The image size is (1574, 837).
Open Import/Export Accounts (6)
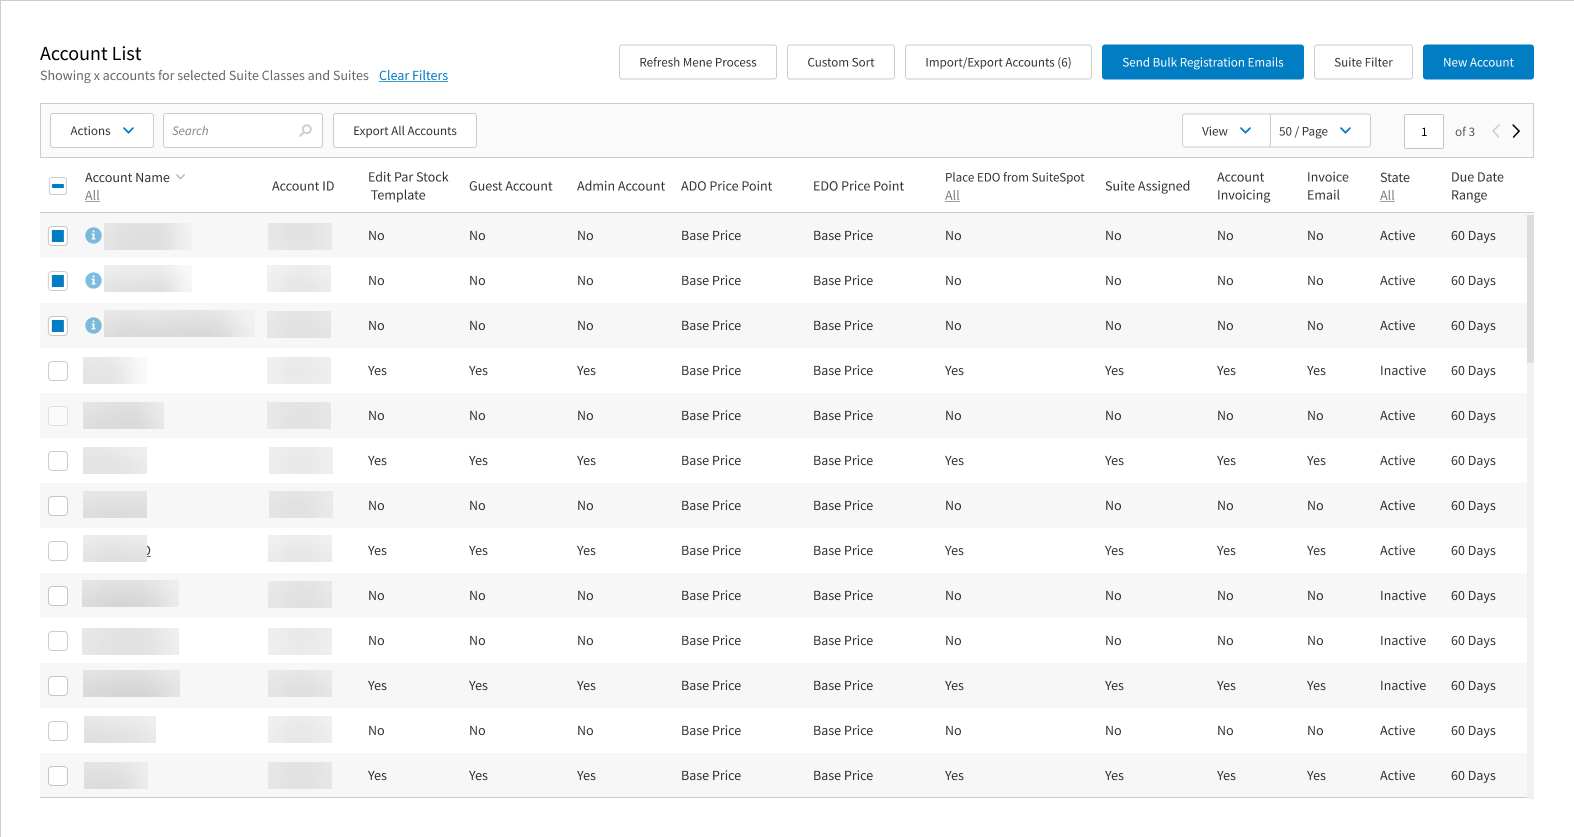point(998,62)
